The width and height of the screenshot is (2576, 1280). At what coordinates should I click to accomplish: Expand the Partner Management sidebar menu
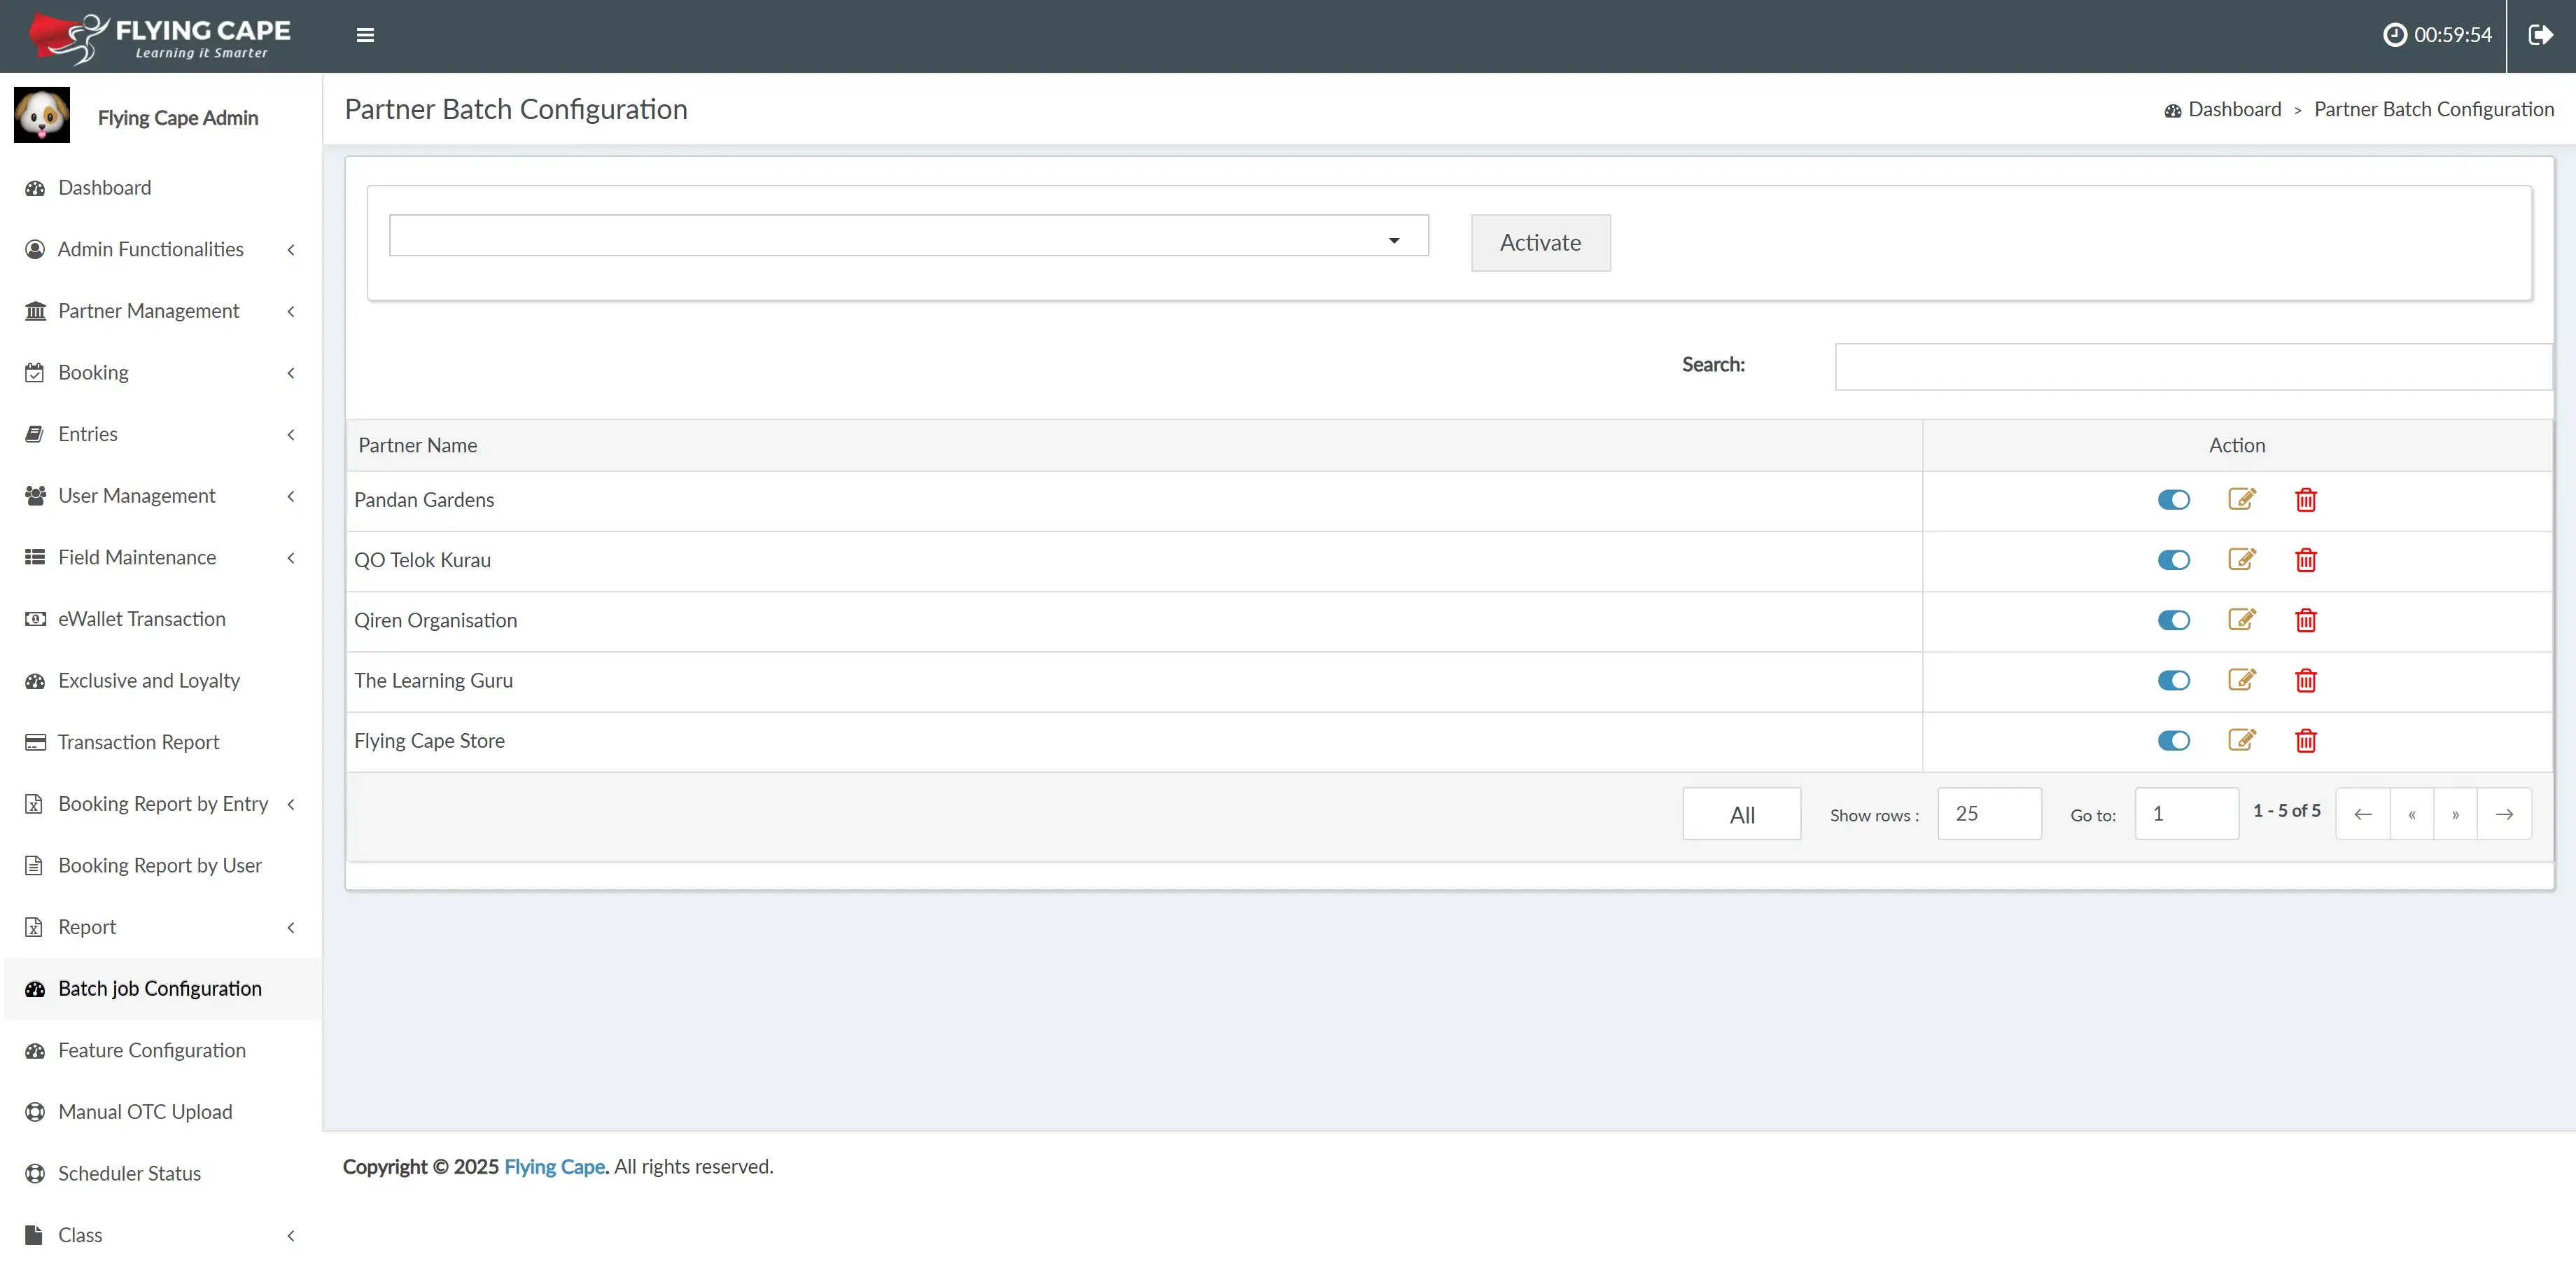pyautogui.click(x=148, y=311)
